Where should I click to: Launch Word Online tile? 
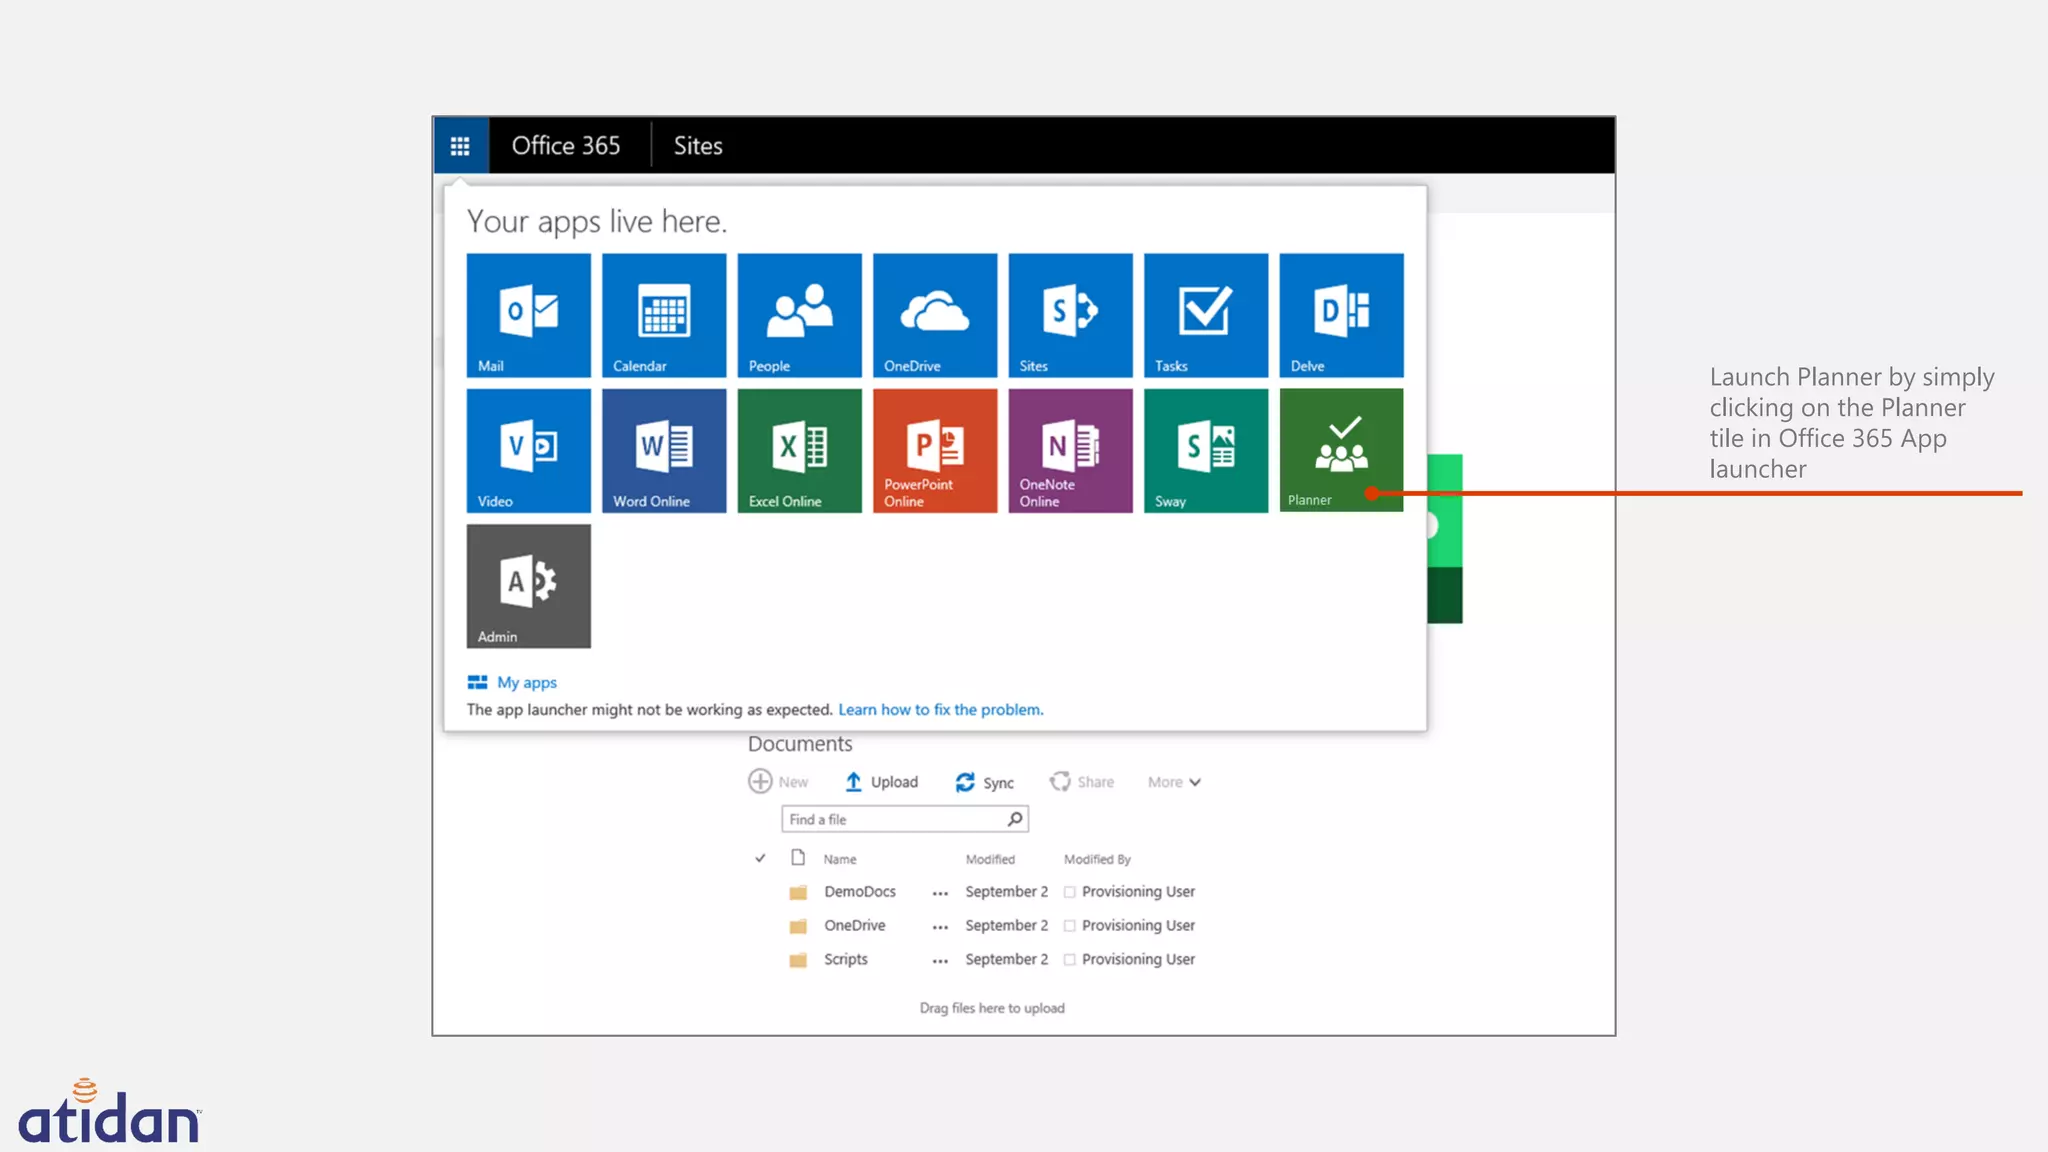[664, 451]
